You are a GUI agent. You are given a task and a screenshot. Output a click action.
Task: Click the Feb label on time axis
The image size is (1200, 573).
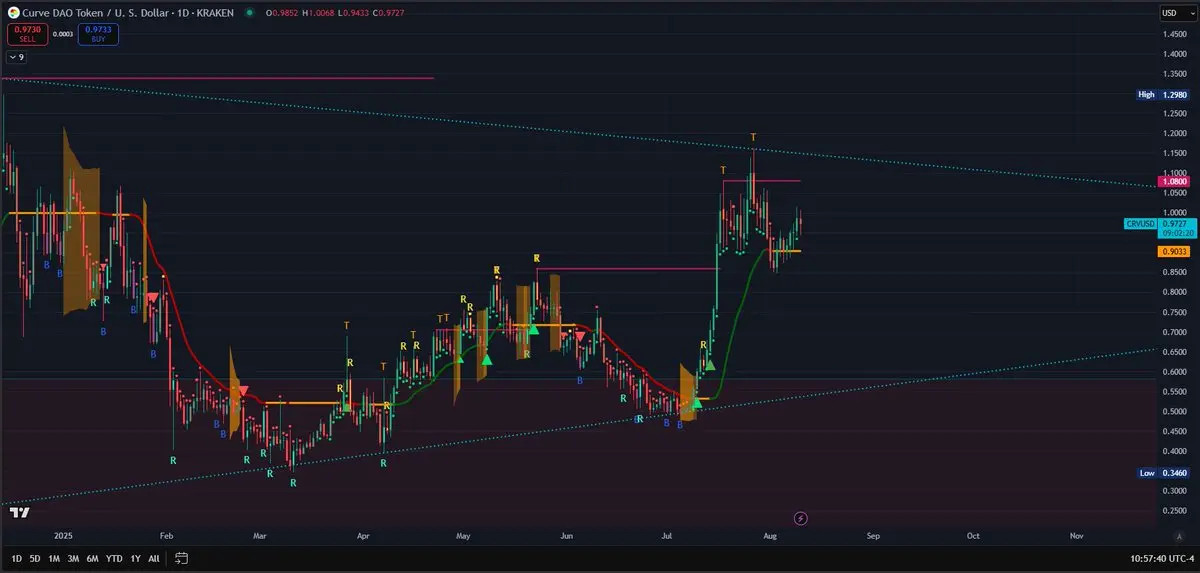point(166,536)
